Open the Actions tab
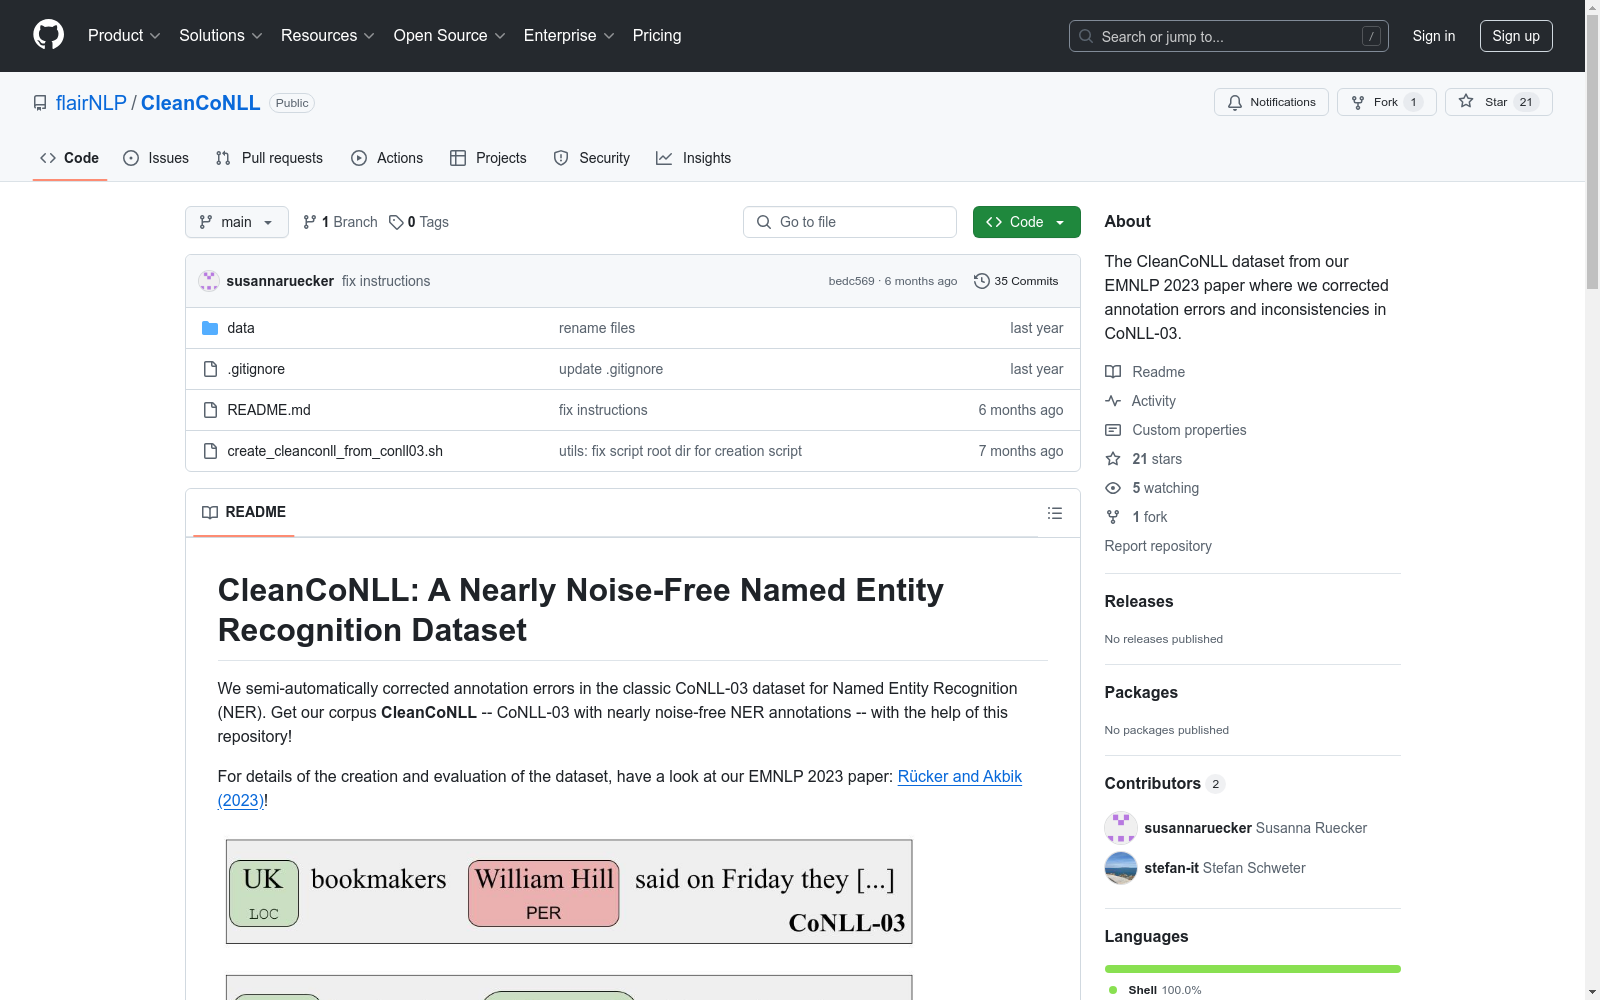This screenshot has width=1600, height=1000. pyautogui.click(x=387, y=158)
